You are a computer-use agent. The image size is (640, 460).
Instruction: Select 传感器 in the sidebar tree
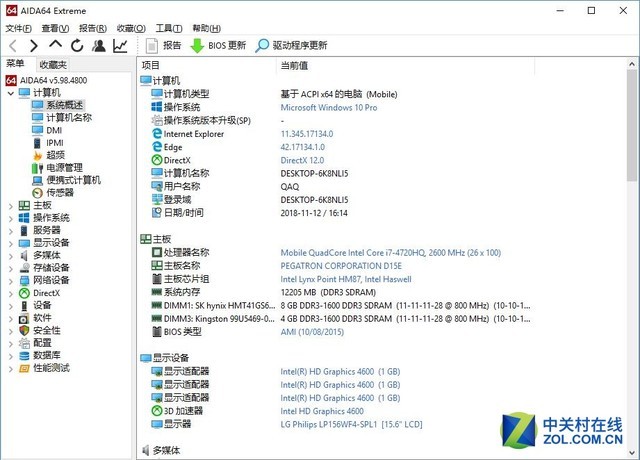coord(59,192)
